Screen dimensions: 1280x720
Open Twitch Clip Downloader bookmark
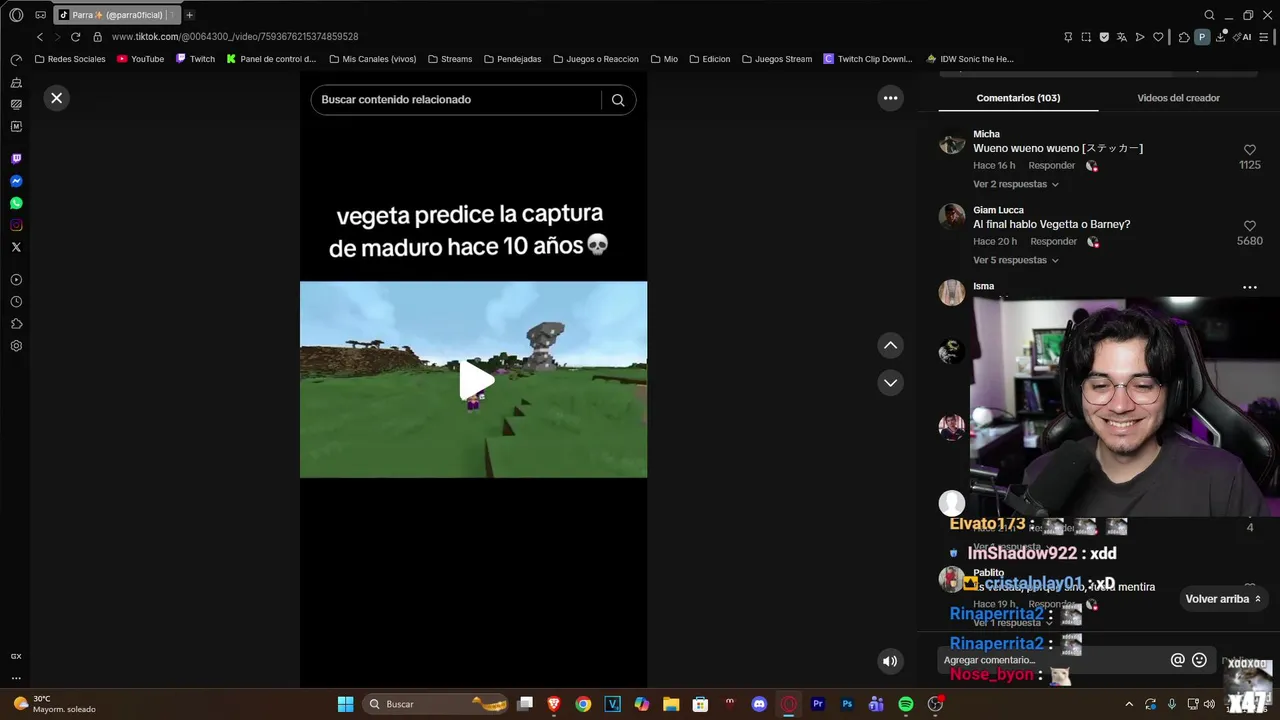click(868, 59)
